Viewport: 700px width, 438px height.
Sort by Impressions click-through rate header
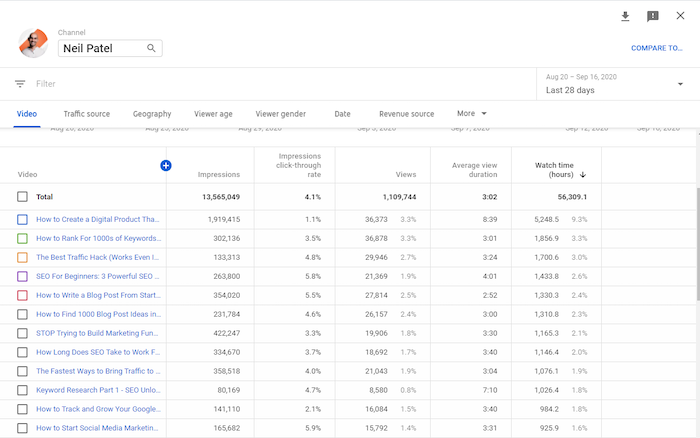pos(298,166)
